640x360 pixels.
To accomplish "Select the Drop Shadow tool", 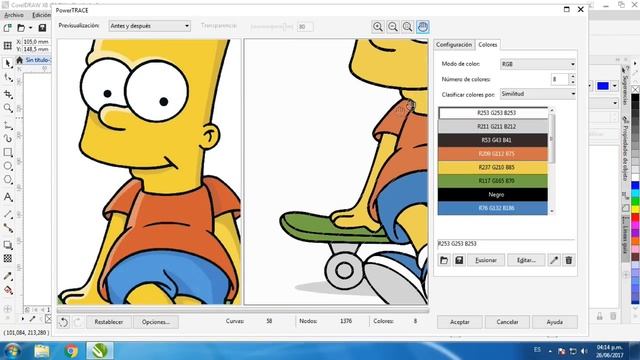I will tap(8, 245).
